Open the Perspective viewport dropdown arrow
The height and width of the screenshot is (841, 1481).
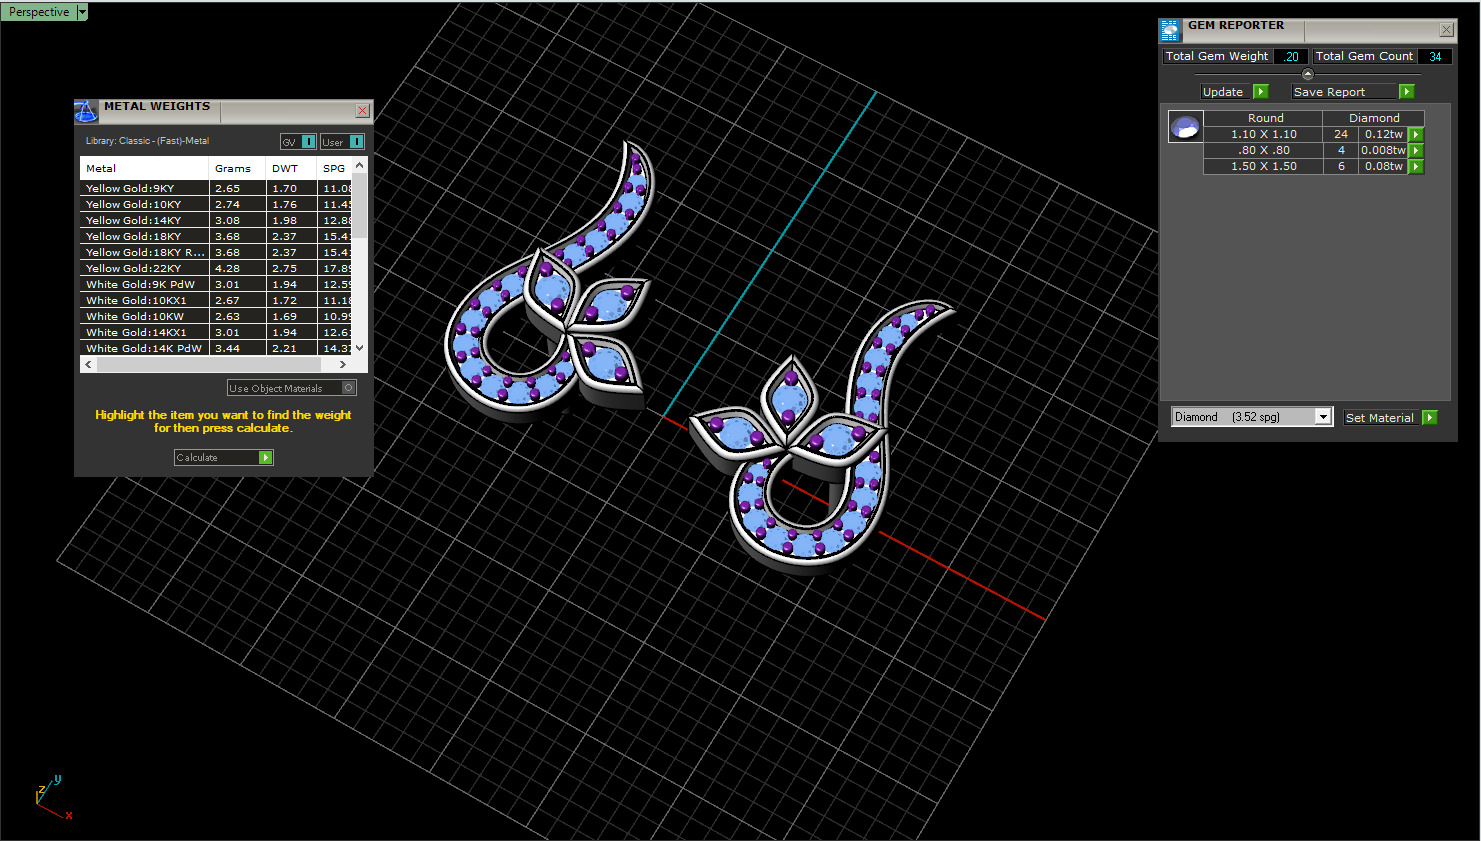[82, 12]
